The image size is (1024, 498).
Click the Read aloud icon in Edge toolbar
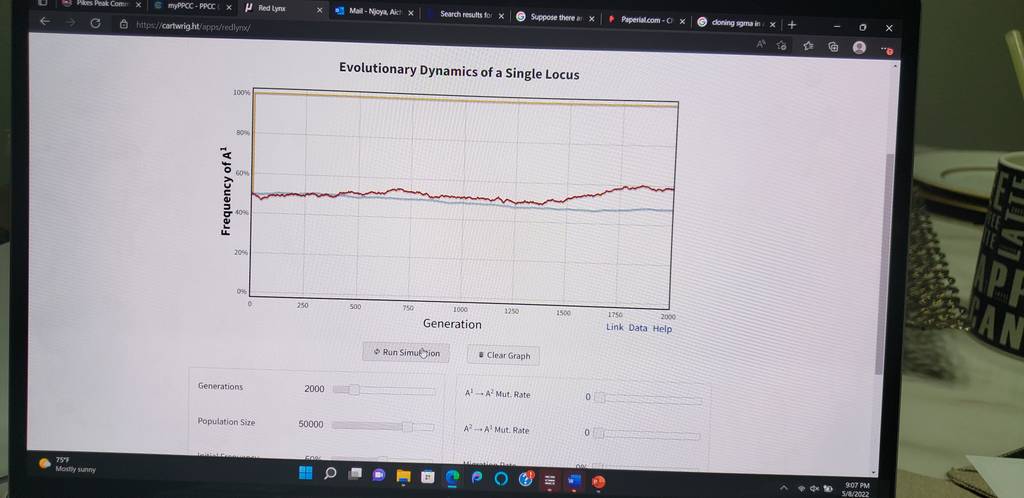click(761, 44)
